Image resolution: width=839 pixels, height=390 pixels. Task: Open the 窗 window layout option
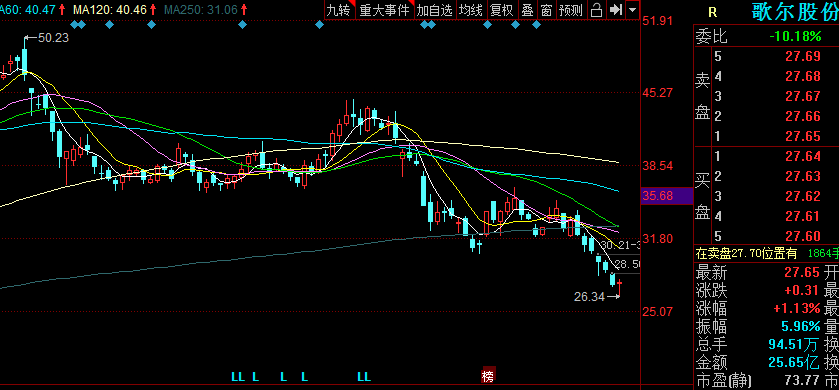click(x=546, y=9)
